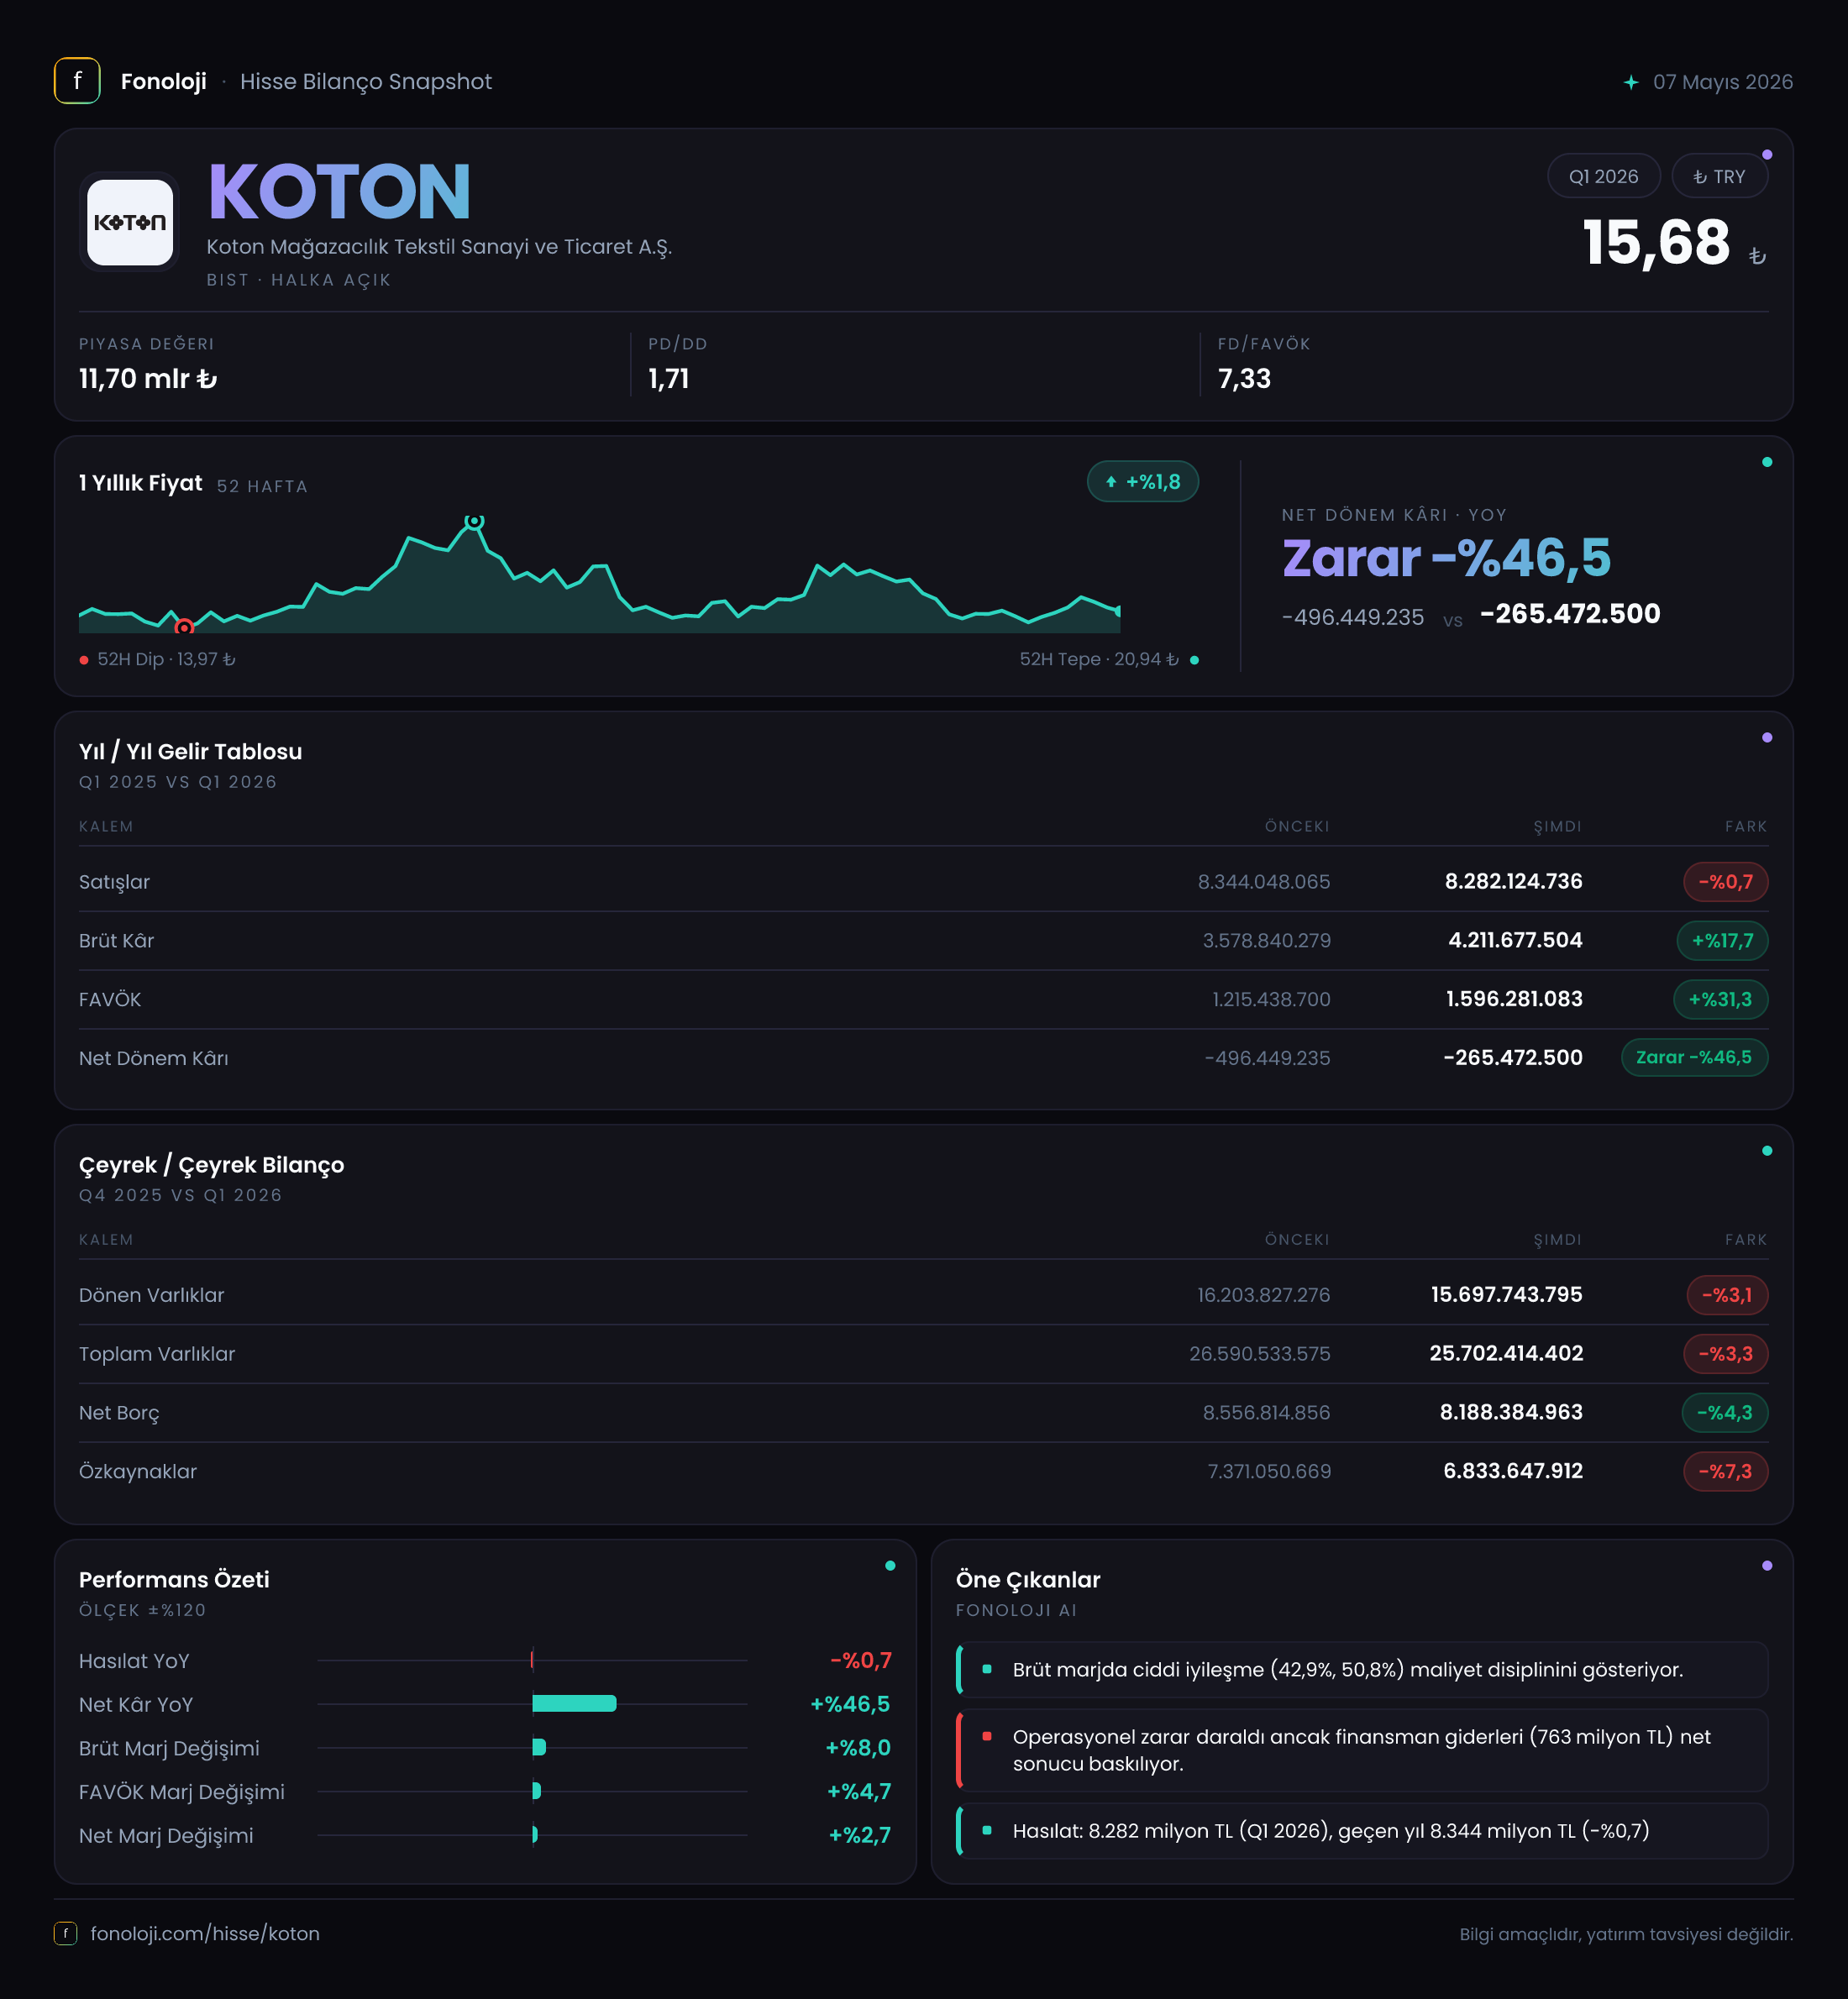Click the Net Marj Değişimi bar
The height and width of the screenshot is (1999, 1848).
tap(535, 1835)
